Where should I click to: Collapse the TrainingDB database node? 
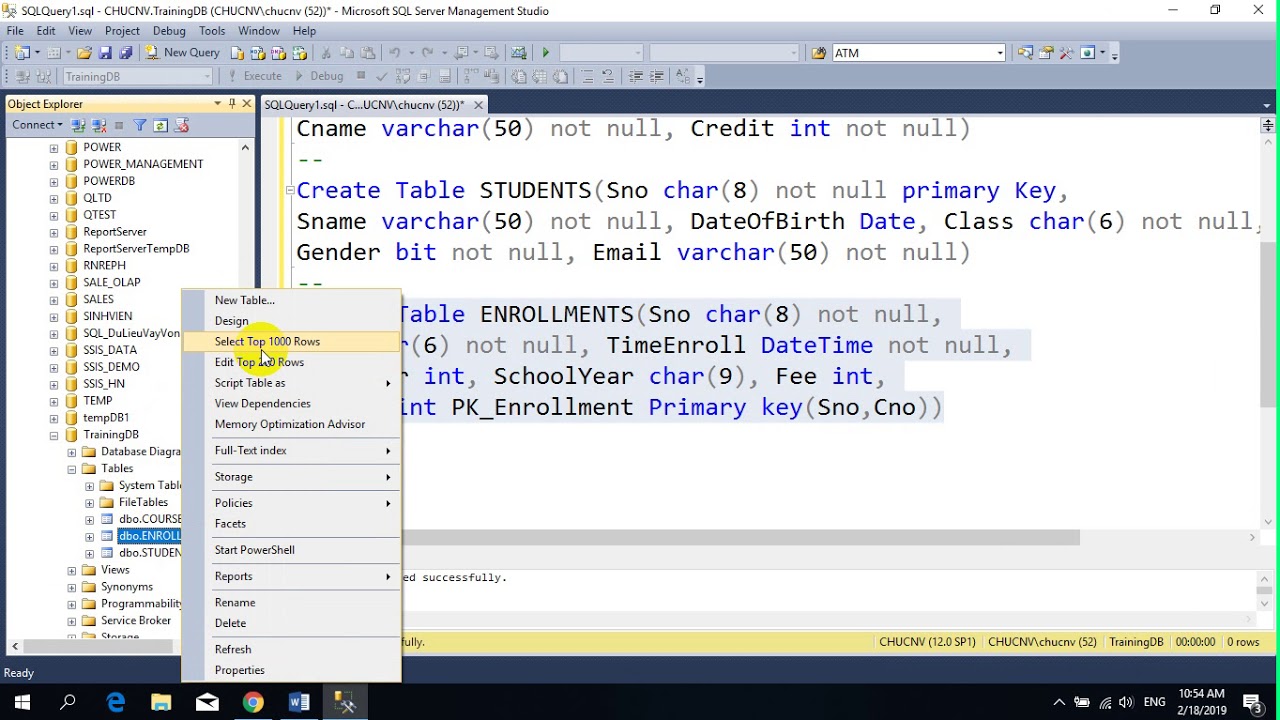pyautogui.click(x=55, y=435)
